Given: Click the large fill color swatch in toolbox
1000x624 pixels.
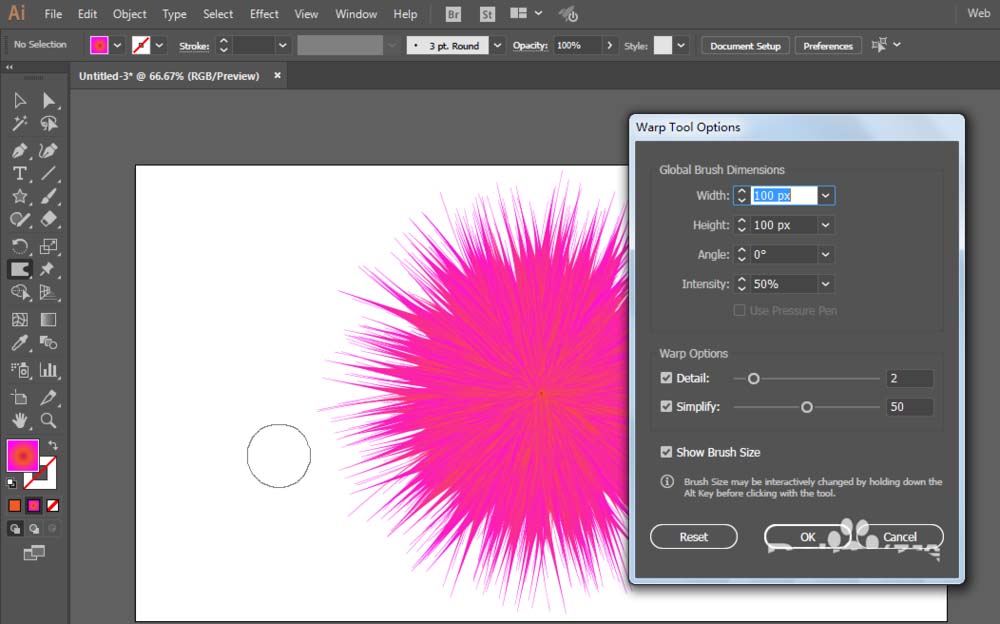Looking at the screenshot, I should (x=22, y=456).
